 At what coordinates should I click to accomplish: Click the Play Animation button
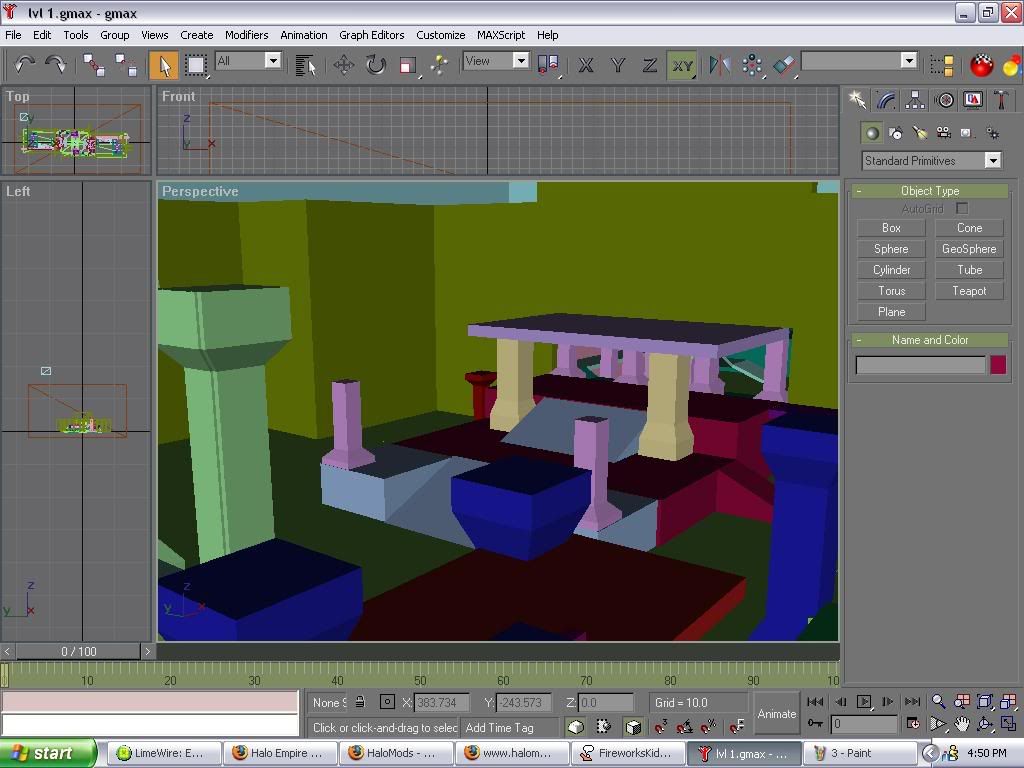tap(863, 701)
